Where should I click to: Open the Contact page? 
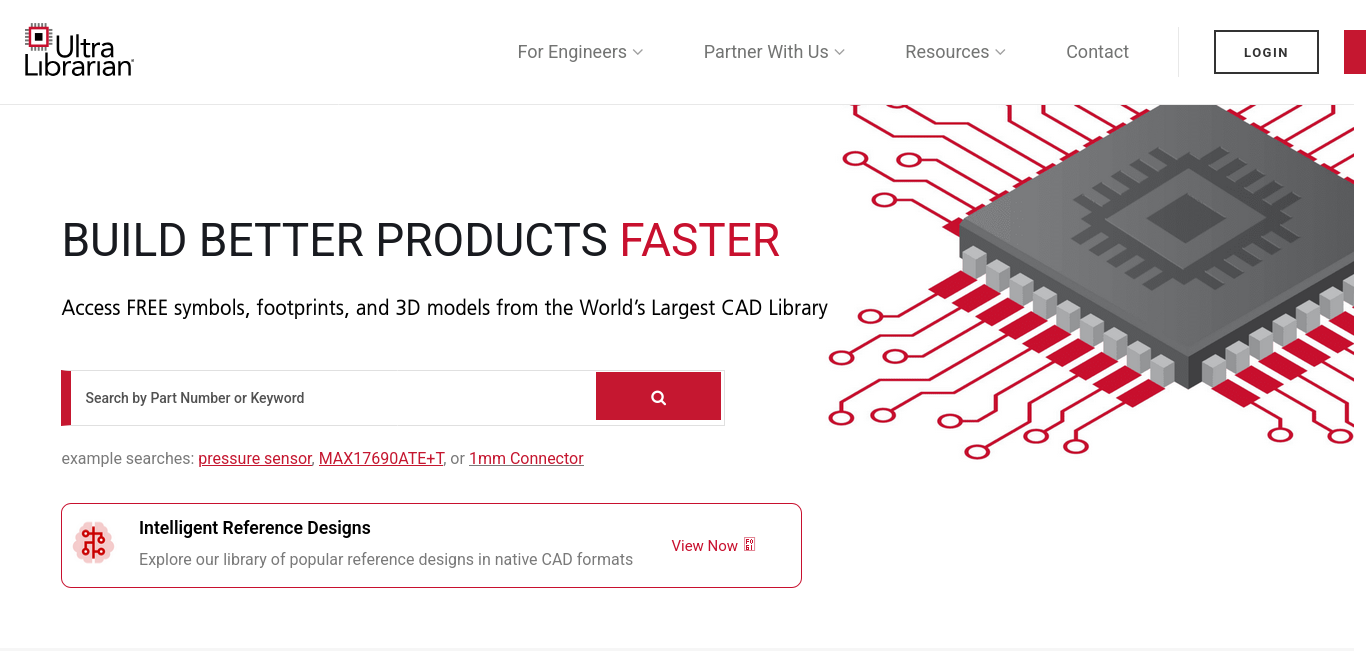point(1097,52)
